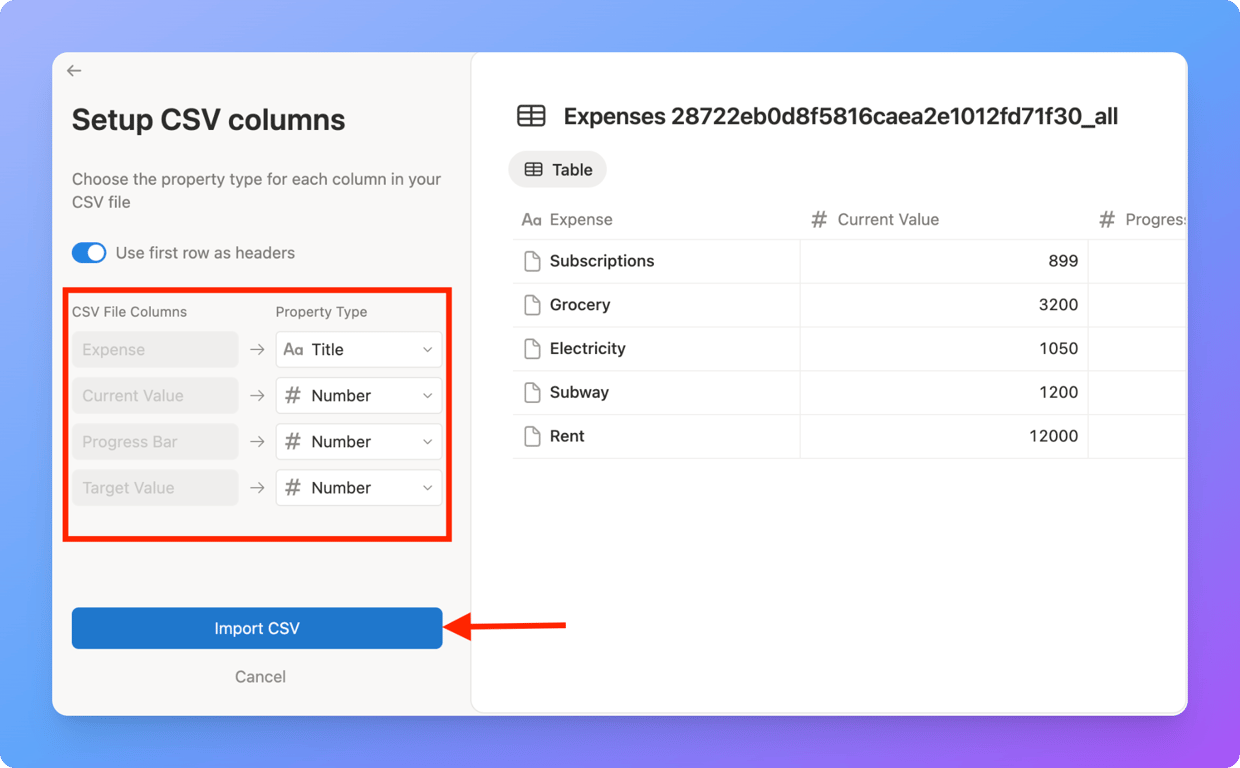This screenshot has width=1240, height=768.
Task: Click the page icon beside the Rent row
Action: coord(531,436)
